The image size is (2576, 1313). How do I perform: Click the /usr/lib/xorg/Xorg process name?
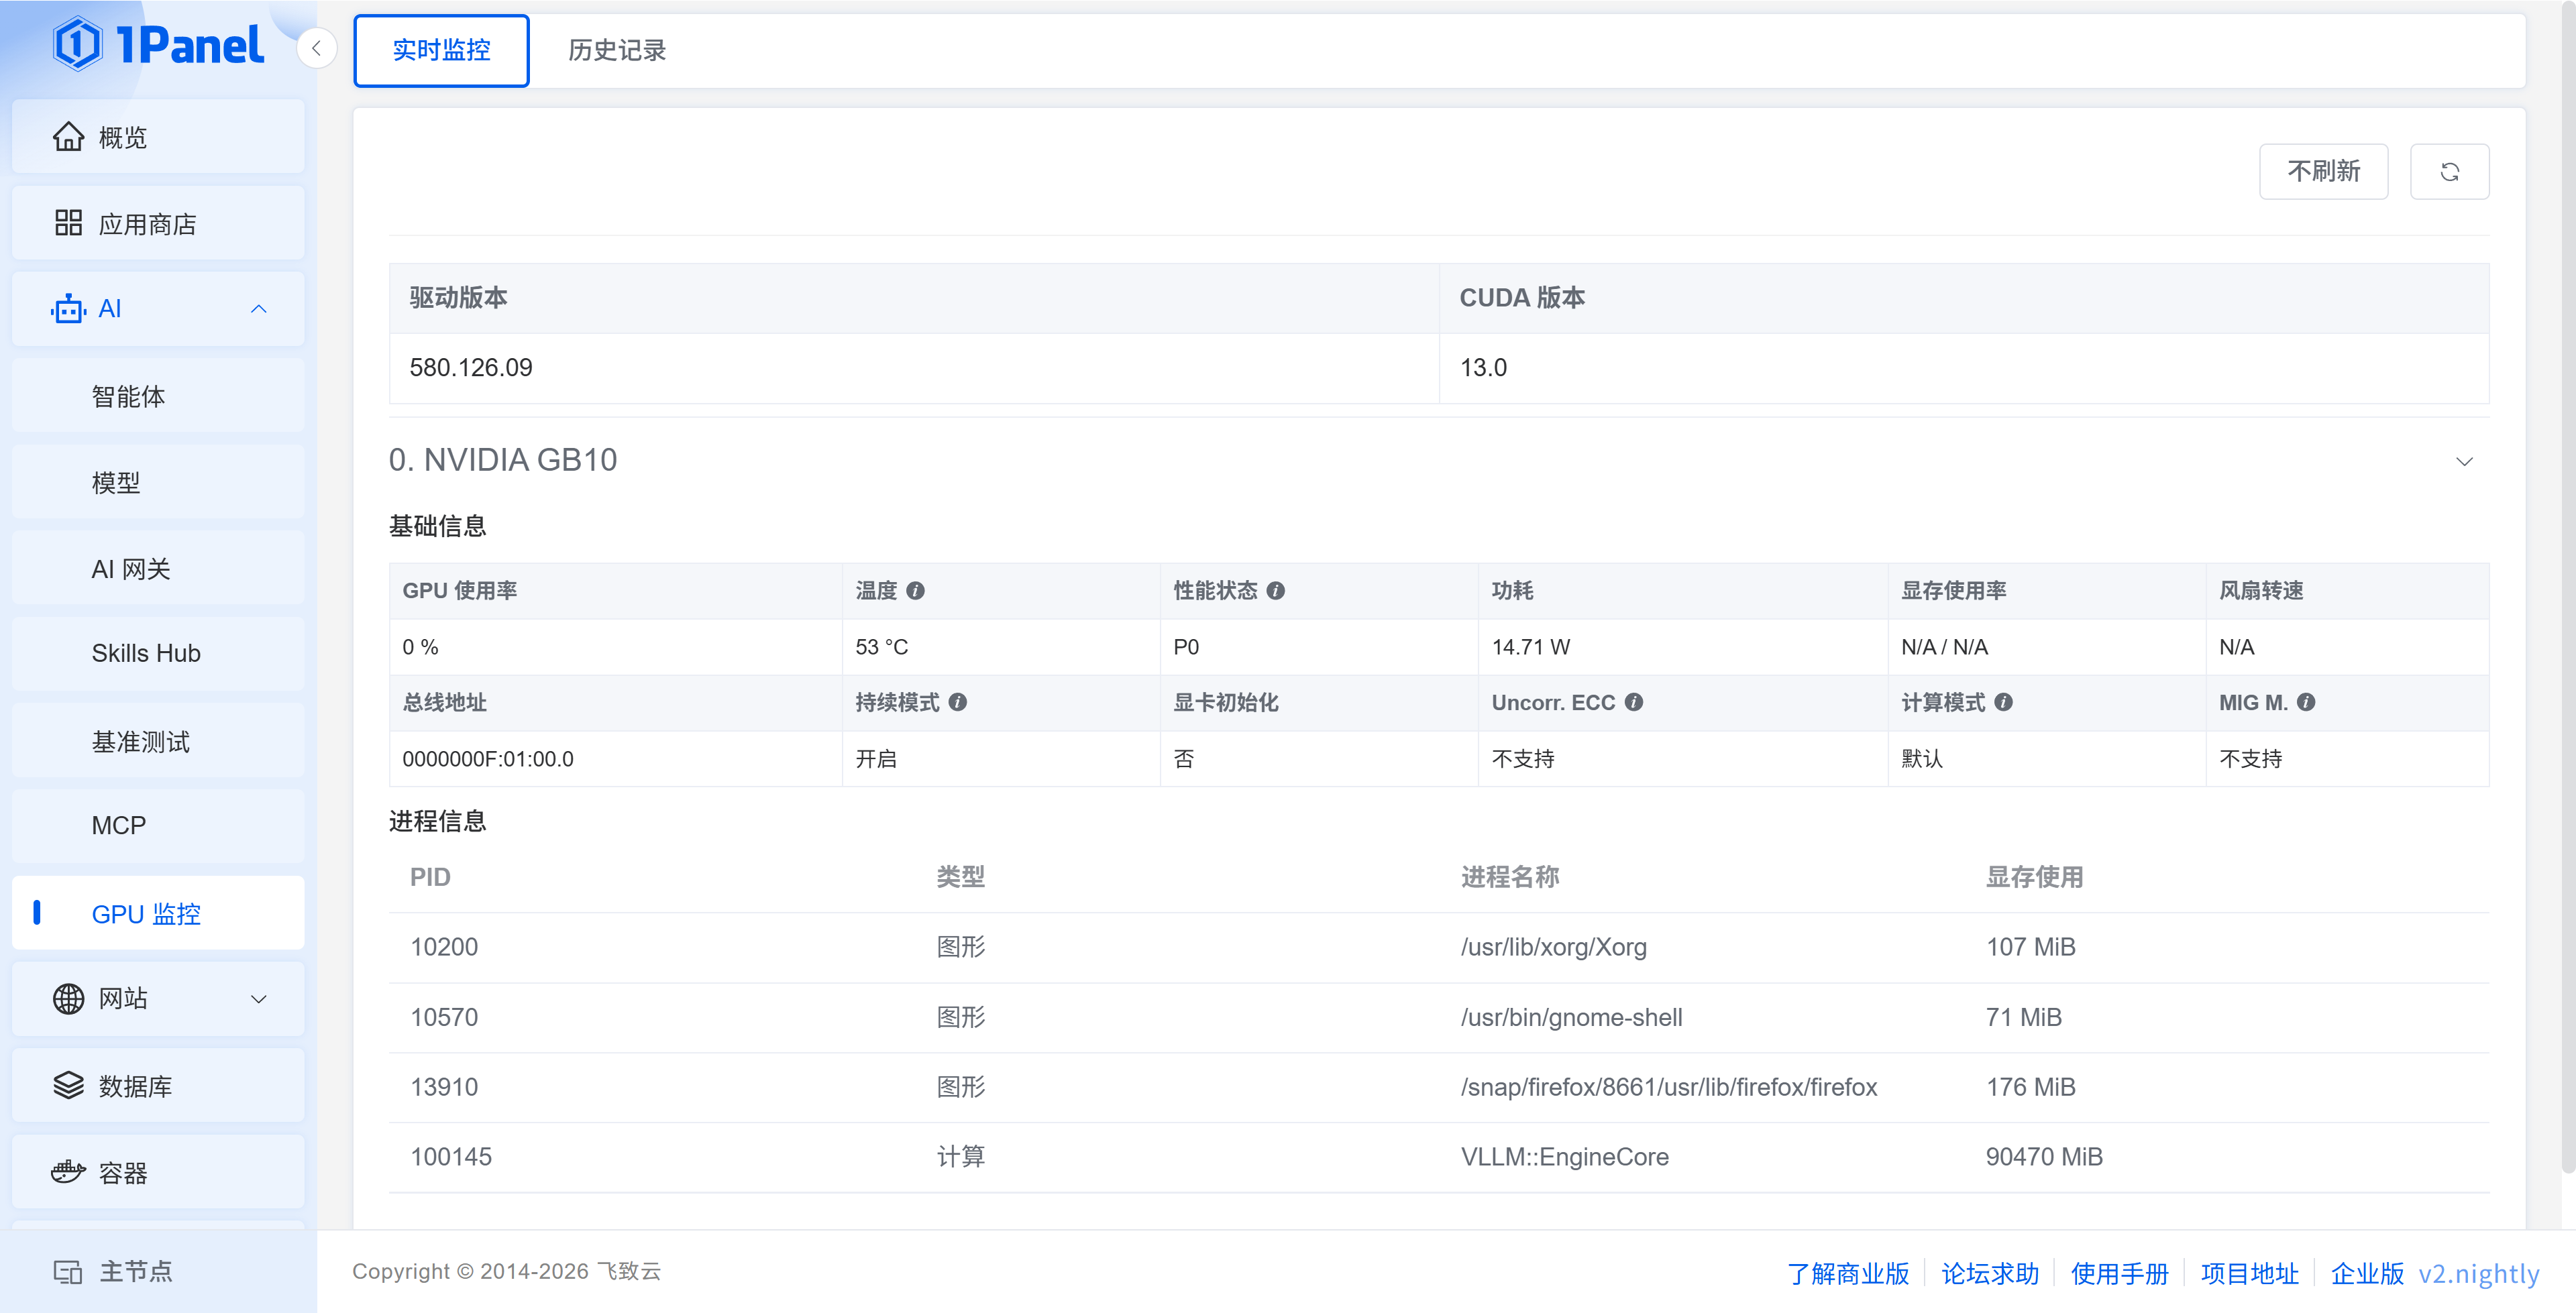click(x=1554, y=947)
